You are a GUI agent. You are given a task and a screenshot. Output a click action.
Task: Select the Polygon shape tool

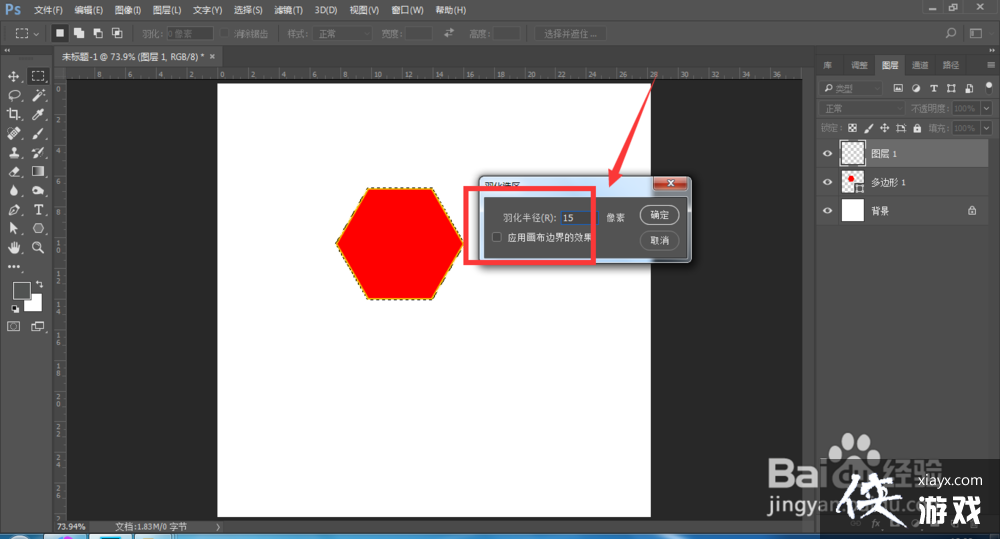(x=39, y=228)
